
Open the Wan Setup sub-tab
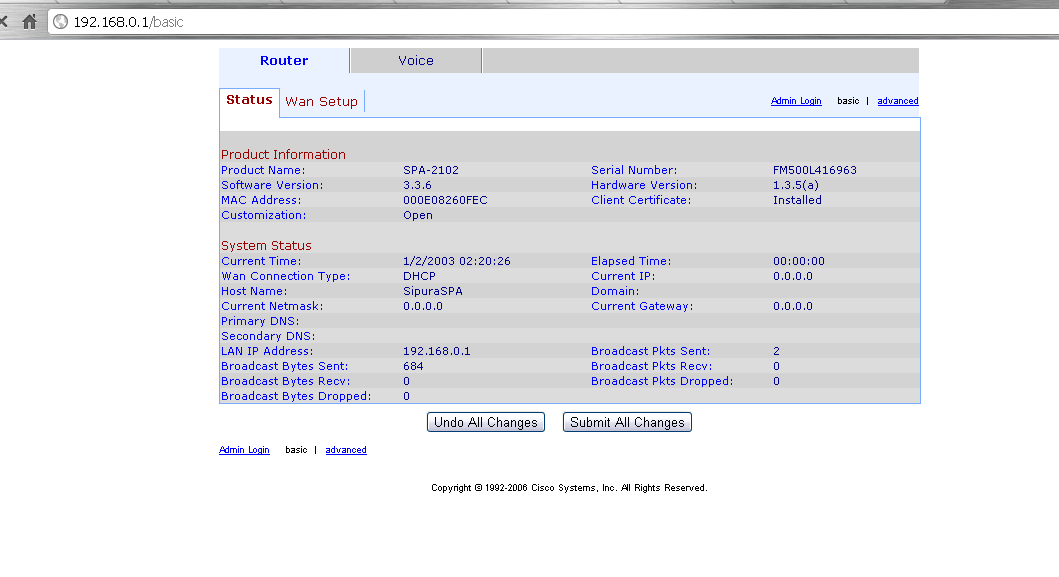tap(321, 101)
